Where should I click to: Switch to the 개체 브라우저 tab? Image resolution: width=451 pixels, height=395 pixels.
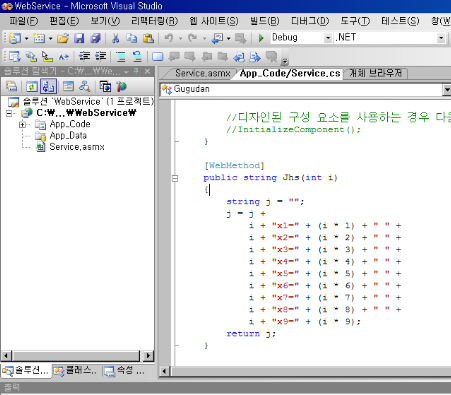[x=375, y=73]
